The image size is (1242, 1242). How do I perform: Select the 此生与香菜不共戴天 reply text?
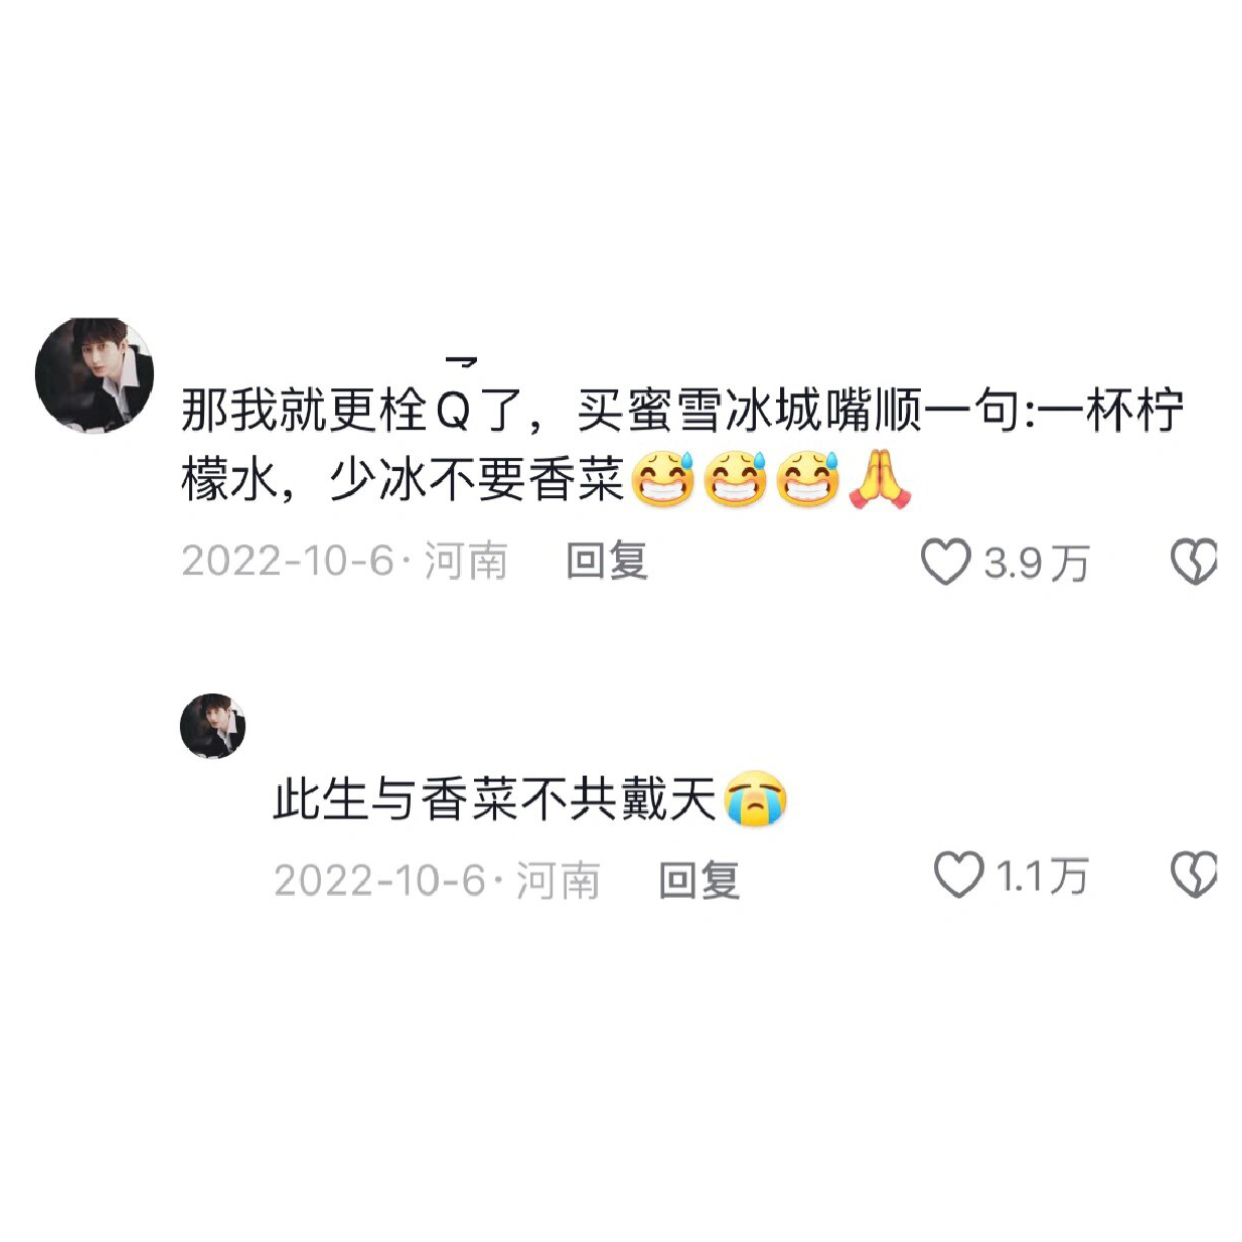495,800
